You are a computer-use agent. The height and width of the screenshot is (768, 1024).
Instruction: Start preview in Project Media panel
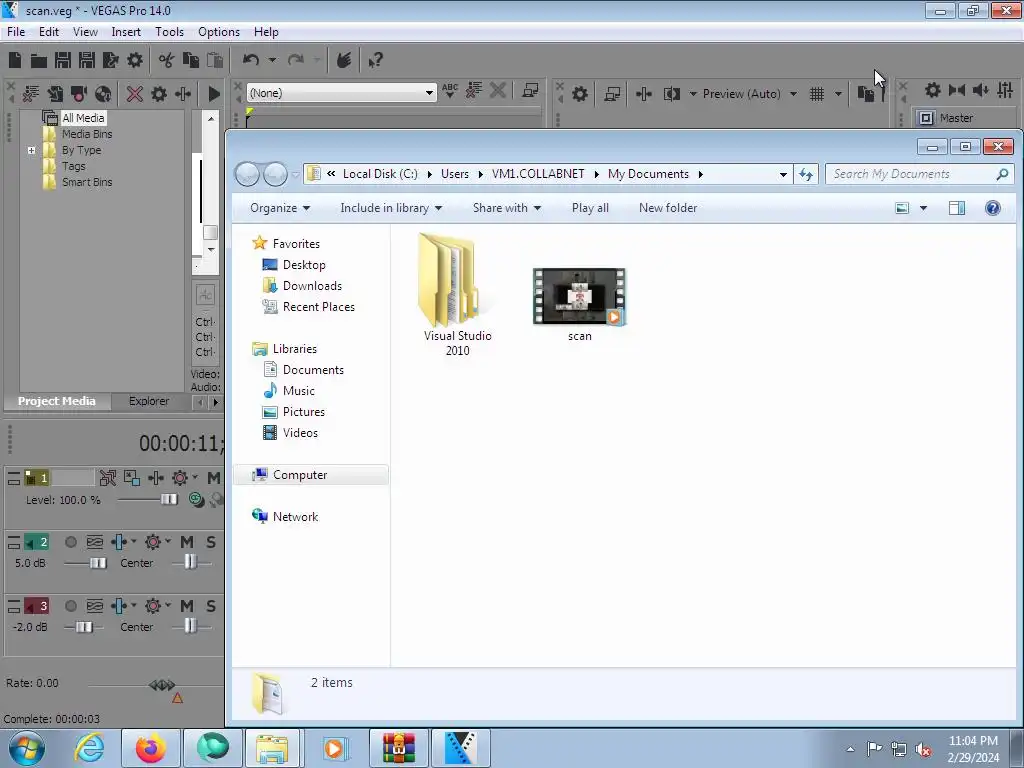tap(214, 93)
